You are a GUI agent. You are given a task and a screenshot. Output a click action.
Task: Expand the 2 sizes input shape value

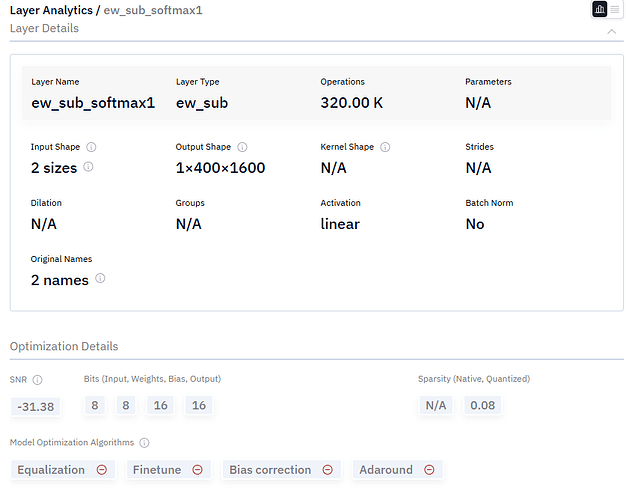coord(54,168)
